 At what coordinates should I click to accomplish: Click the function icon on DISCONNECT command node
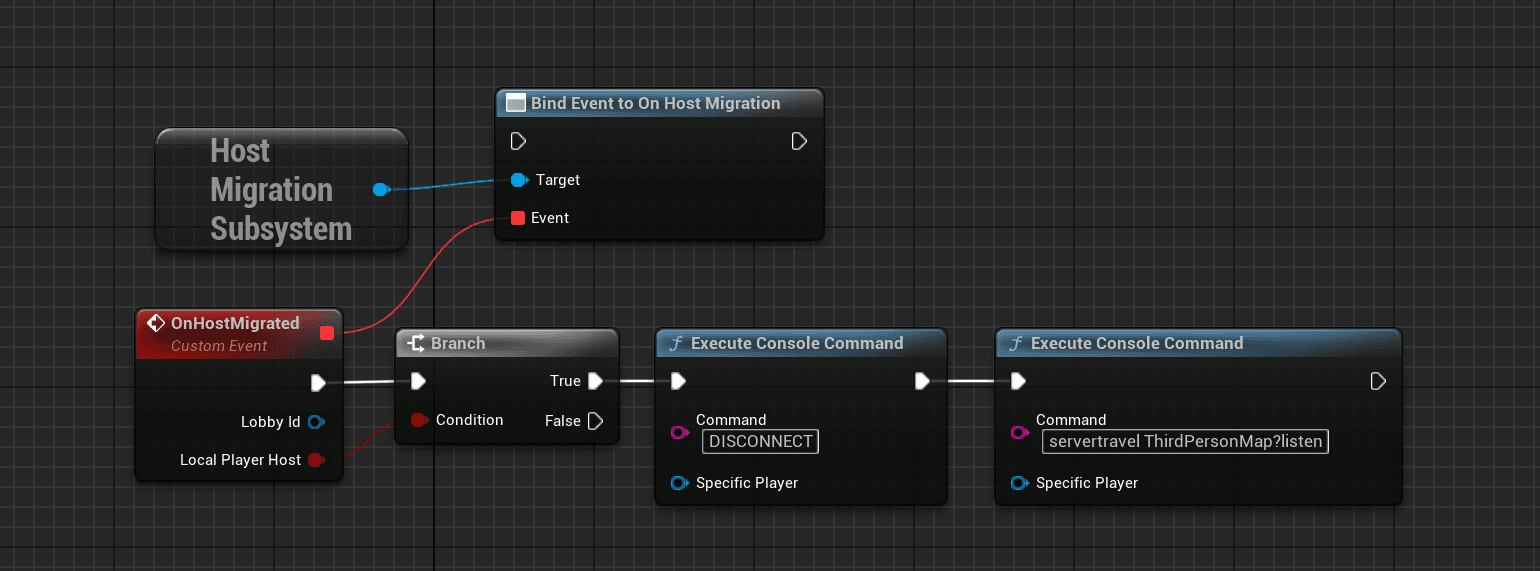tap(676, 343)
